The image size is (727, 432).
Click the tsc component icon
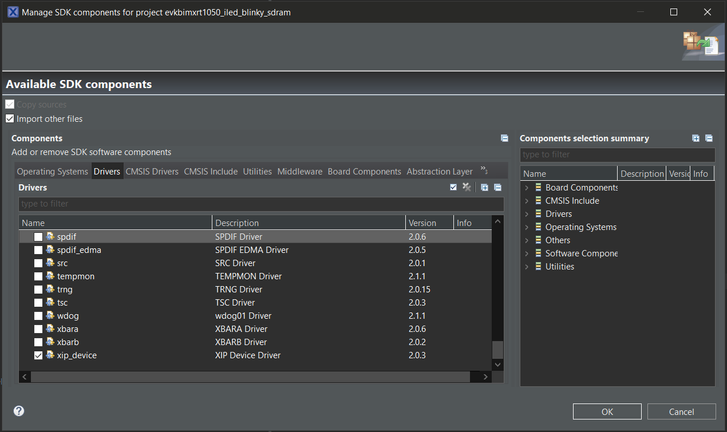(x=50, y=302)
